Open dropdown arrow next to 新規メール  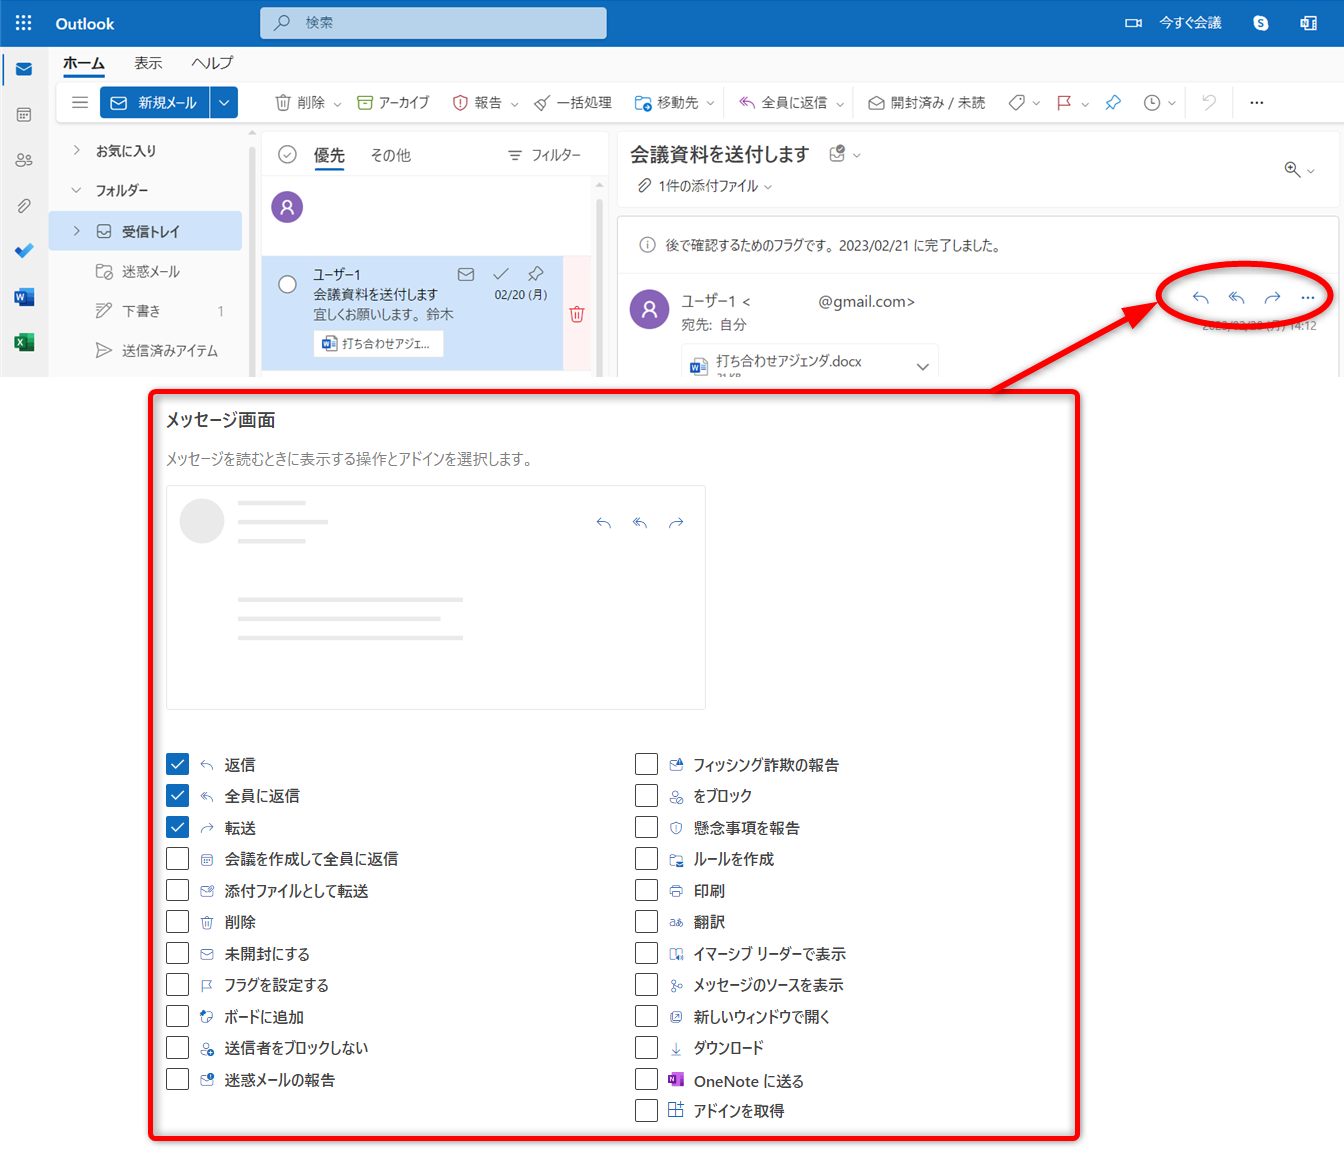[224, 102]
